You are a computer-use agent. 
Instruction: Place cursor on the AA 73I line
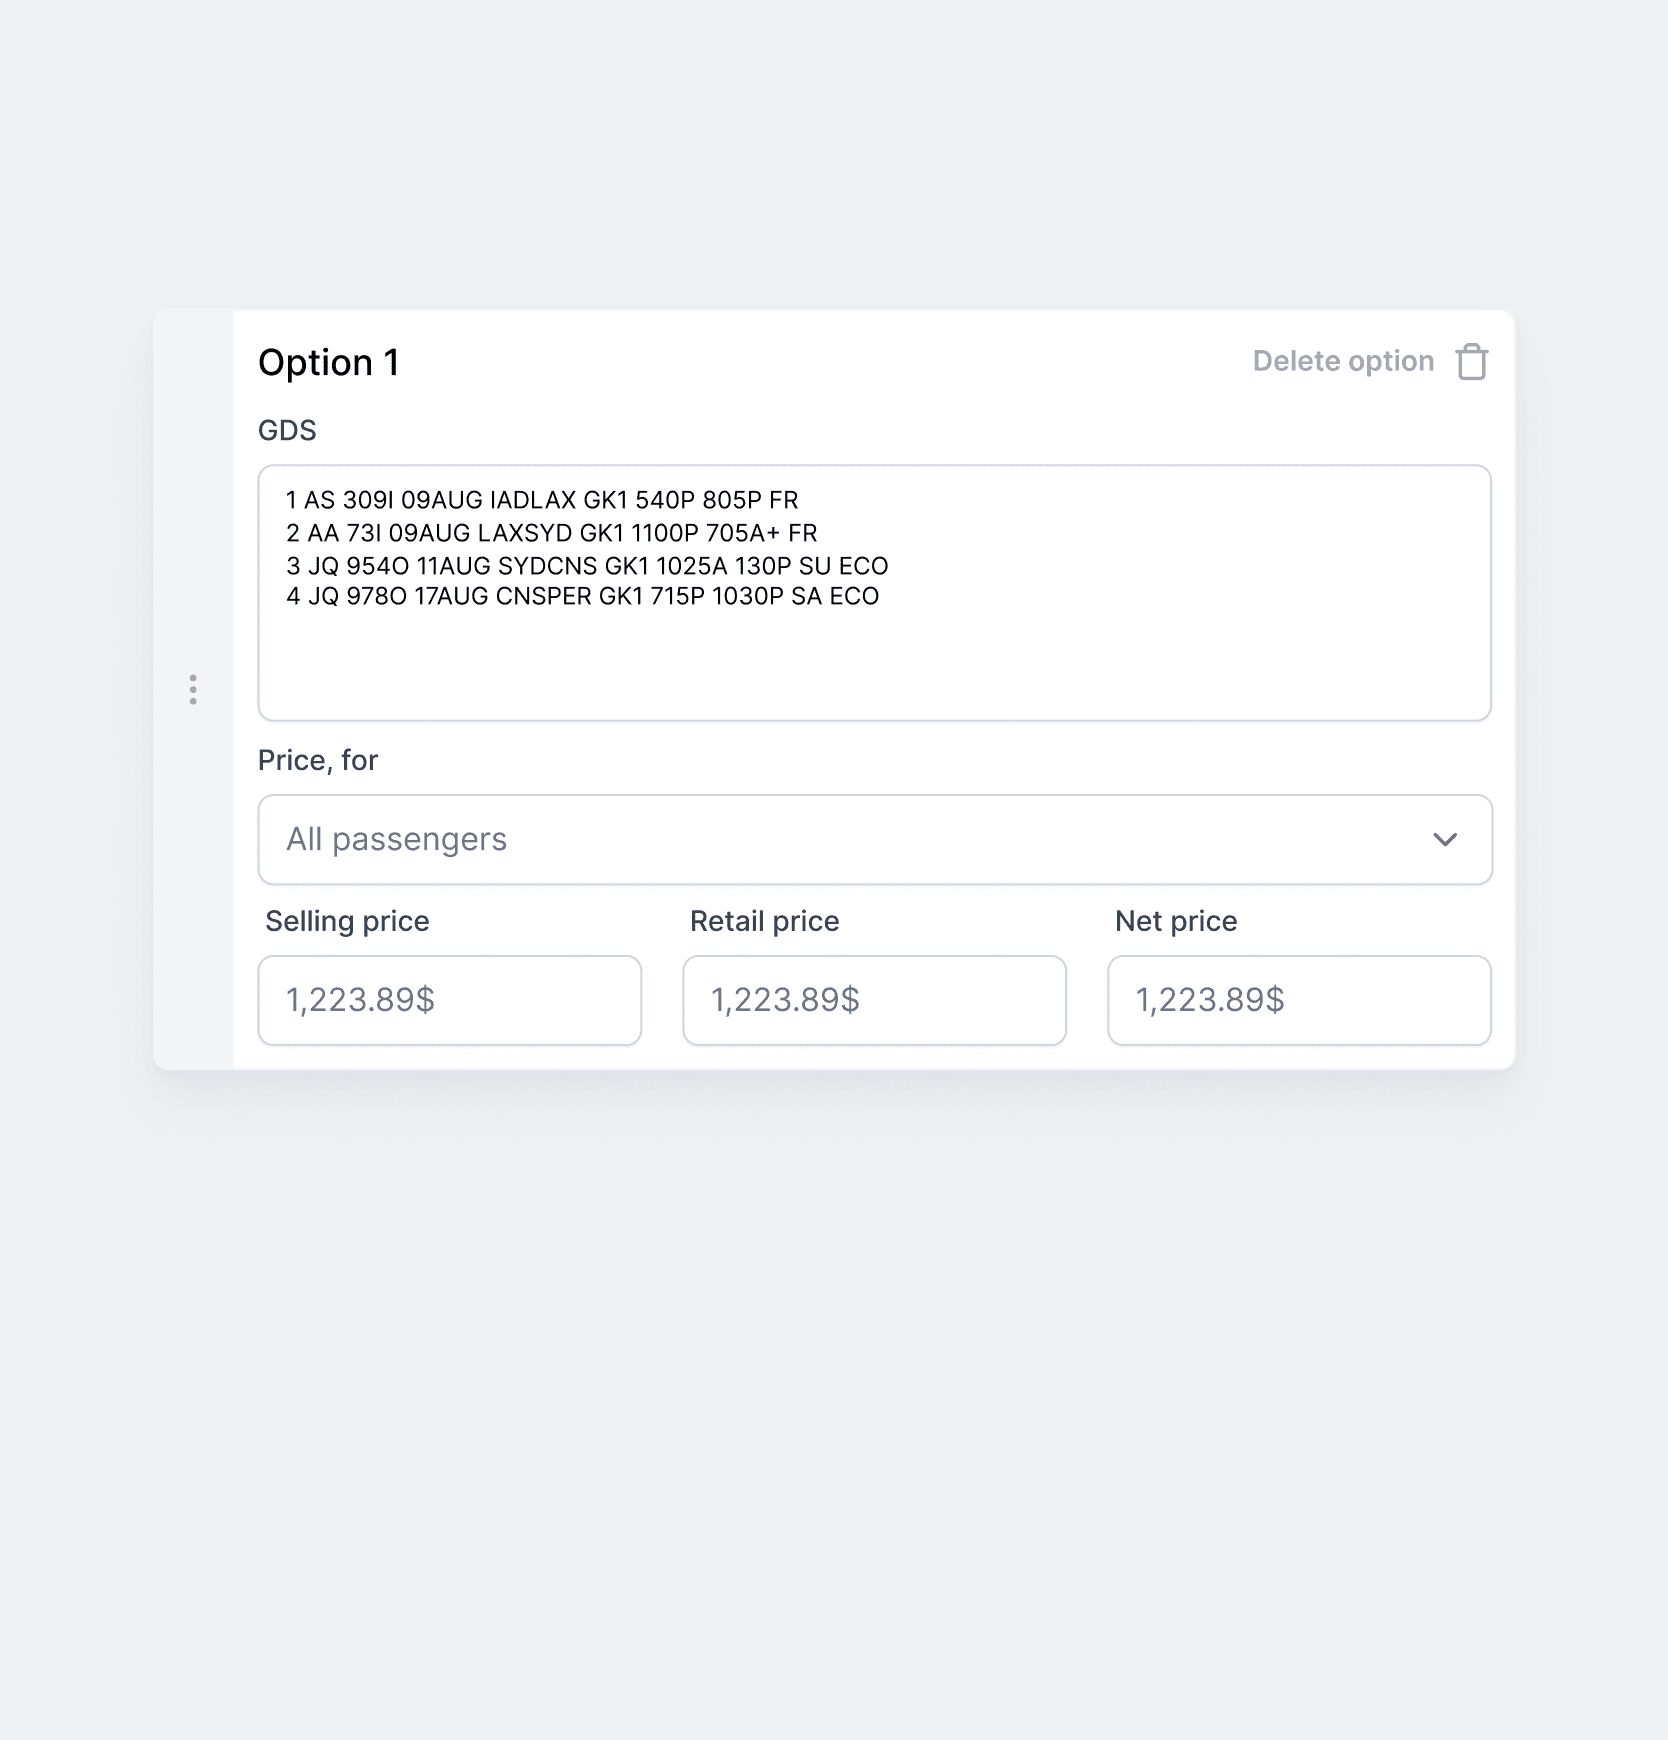[552, 533]
